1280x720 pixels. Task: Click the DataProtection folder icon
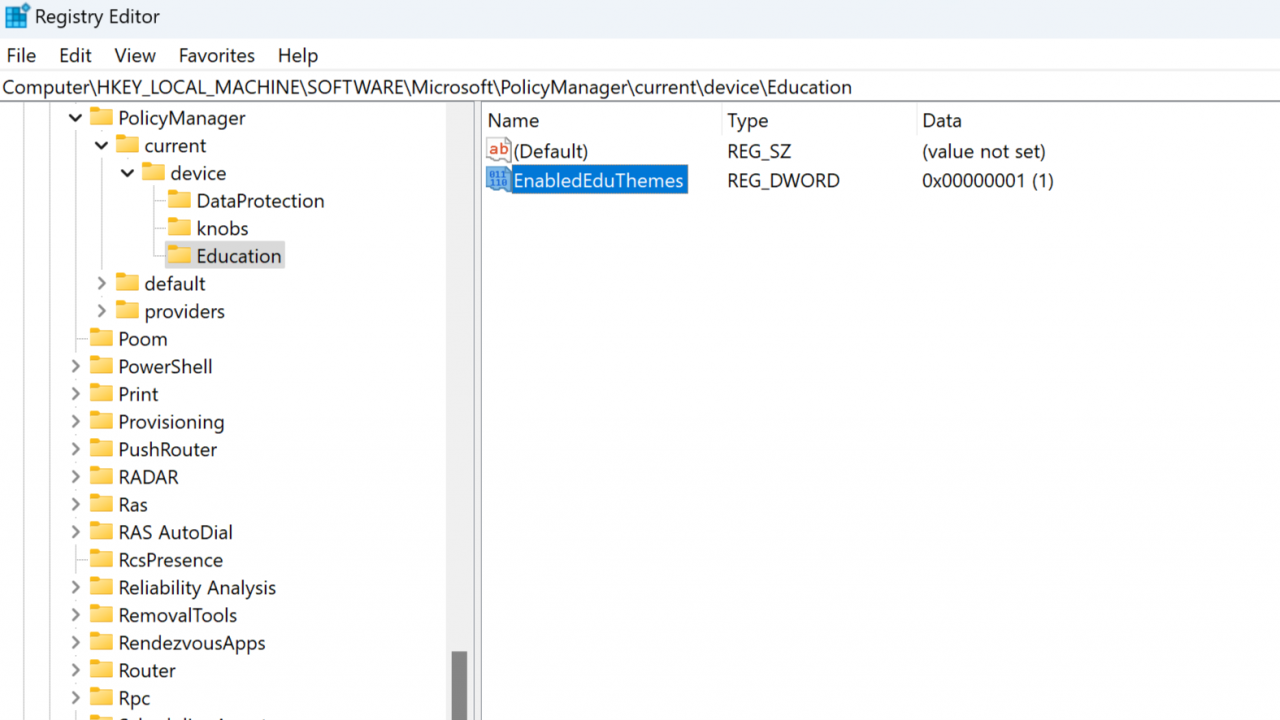click(x=179, y=200)
